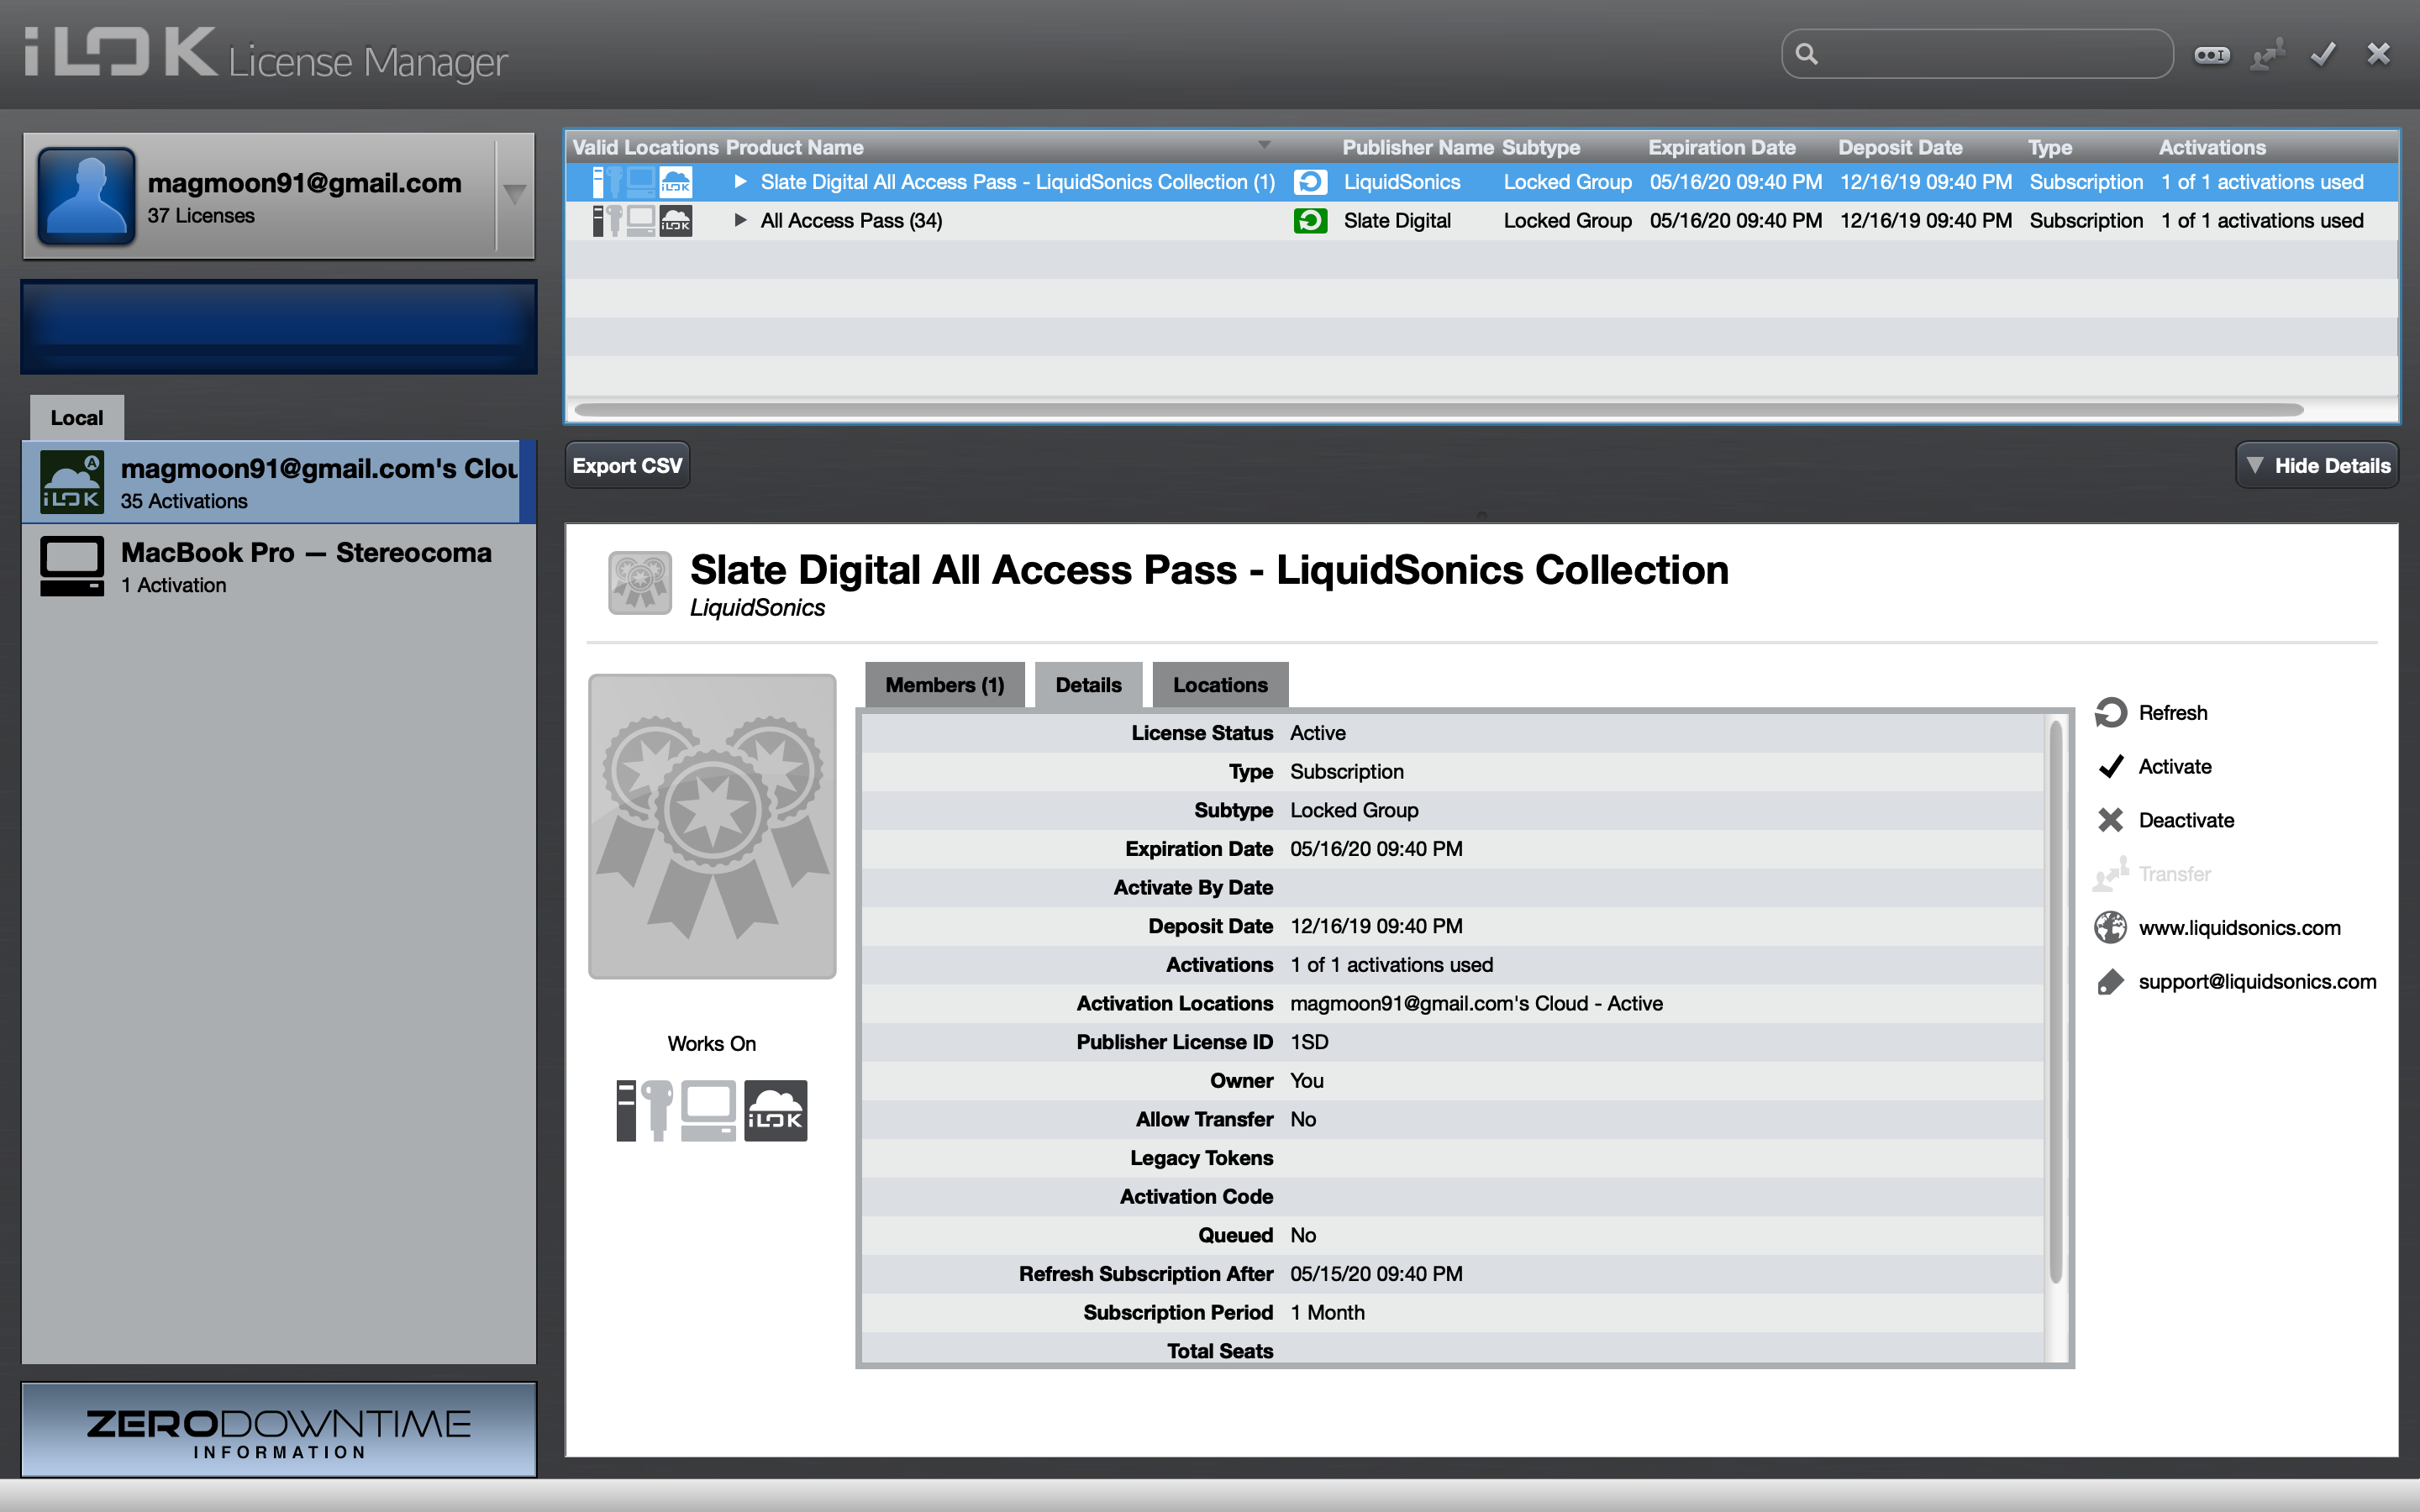Click in the license search field
The height and width of the screenshot is (1512, 2420).
pos(1990,54)
